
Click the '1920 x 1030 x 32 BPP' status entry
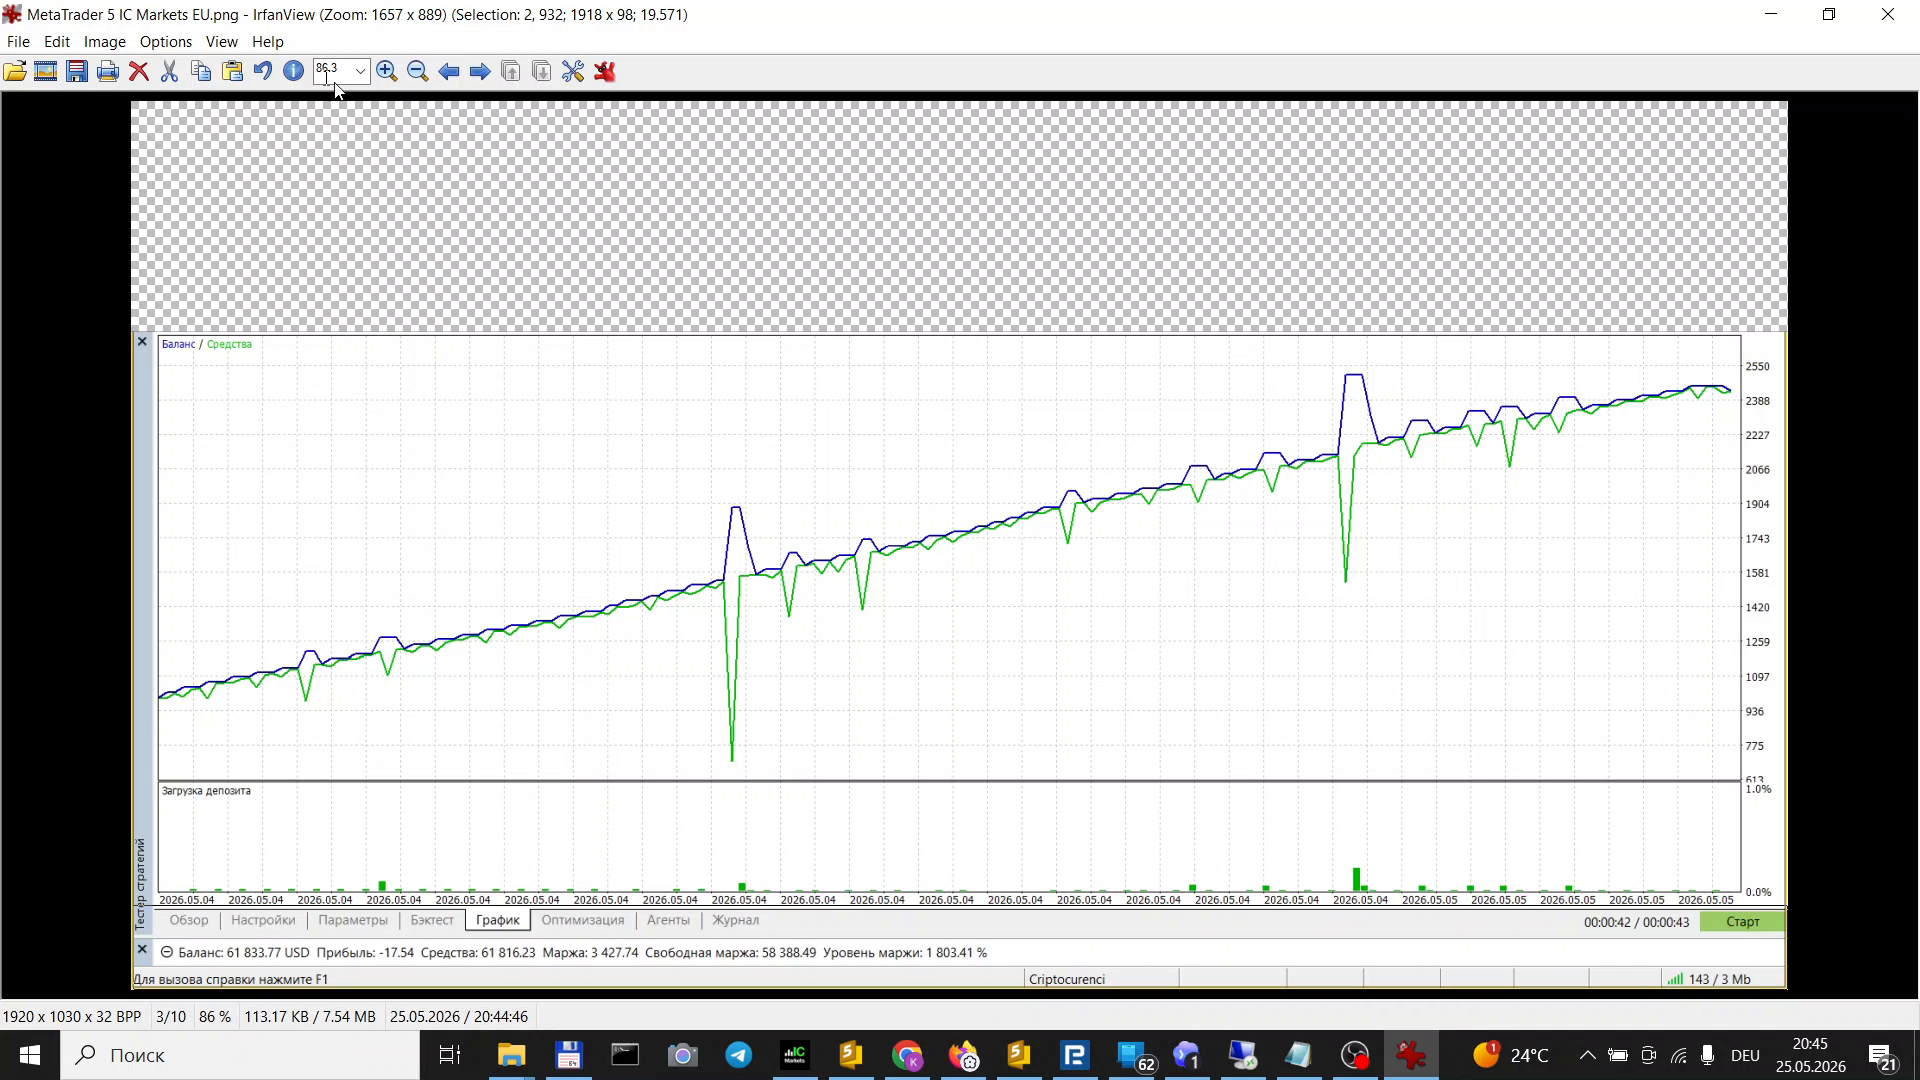tap(72, 1017)
